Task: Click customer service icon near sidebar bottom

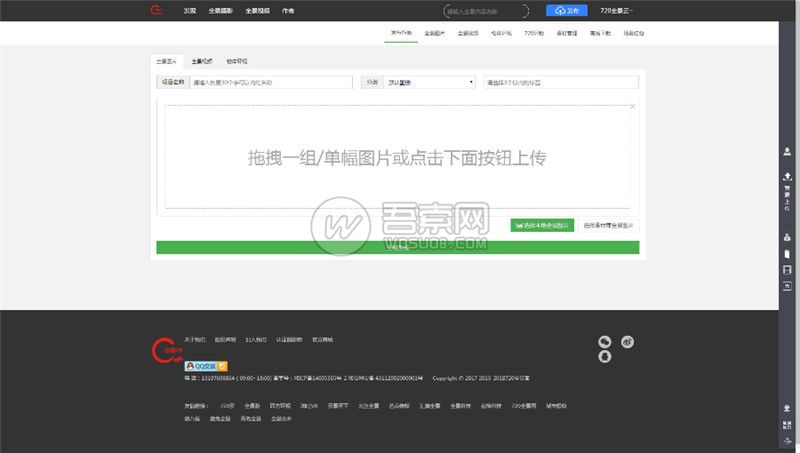Action: pyautogui.click(x=787, y=409)
